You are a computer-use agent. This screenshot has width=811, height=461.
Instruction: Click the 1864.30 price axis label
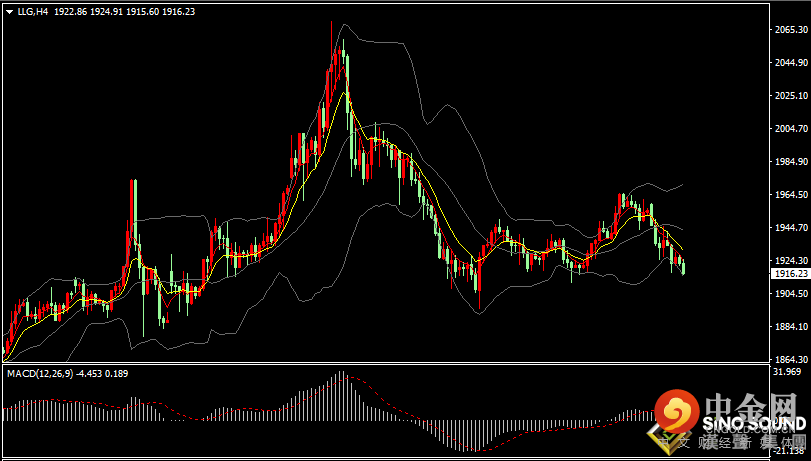pyautogui.click(x=789, y=359)
